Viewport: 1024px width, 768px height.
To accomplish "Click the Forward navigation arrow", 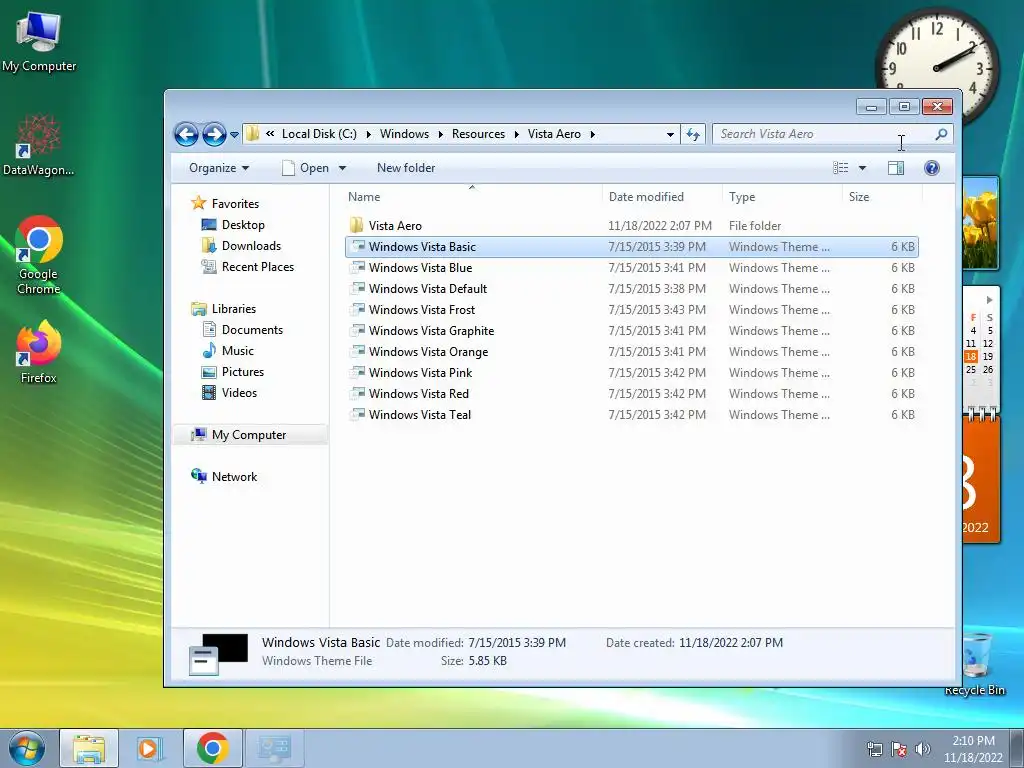I will point(214,135).
